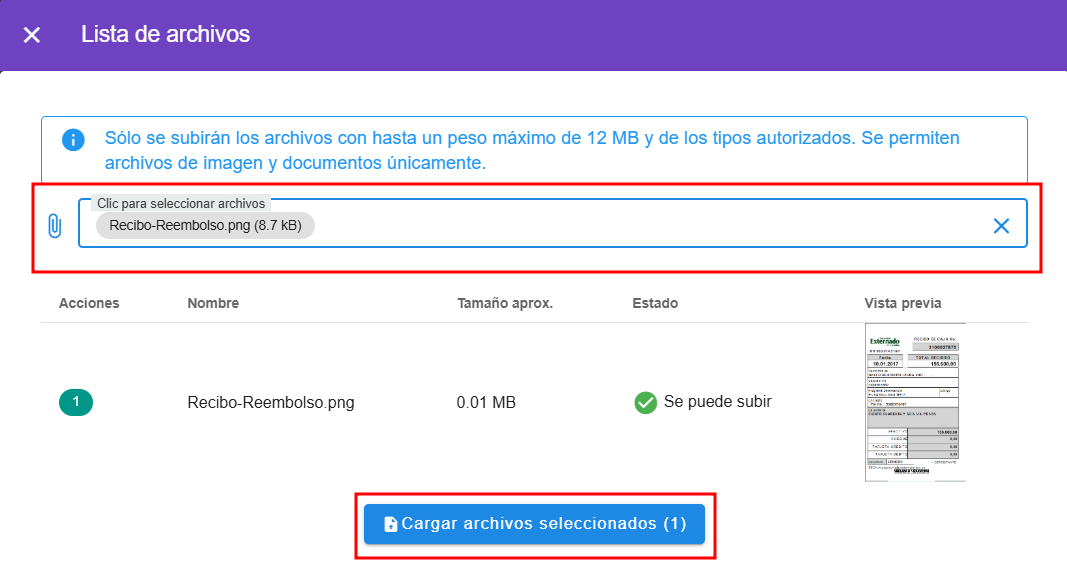This screenshot has height=576, width=1067.
Task: Click the green number 1 action badge
Action: (x=76, y=403)
